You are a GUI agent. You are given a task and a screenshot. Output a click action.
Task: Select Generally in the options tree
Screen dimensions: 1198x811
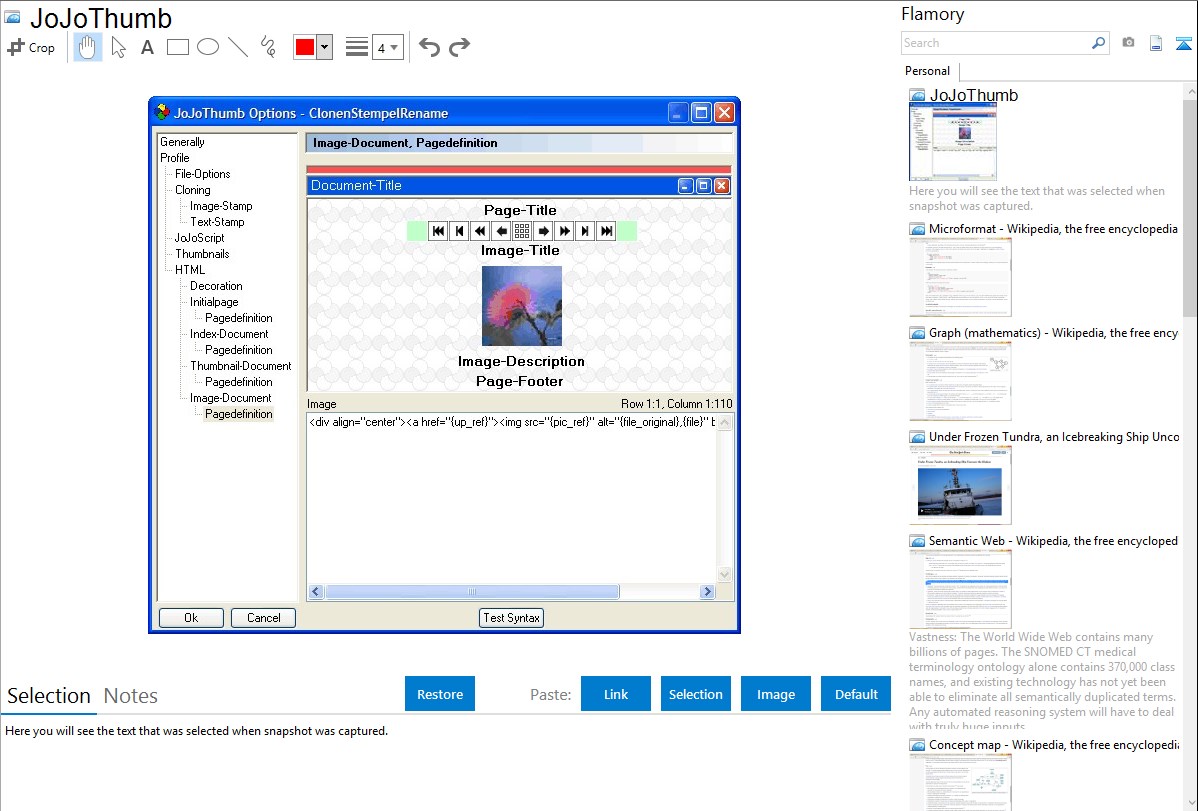tap(182, 141)
